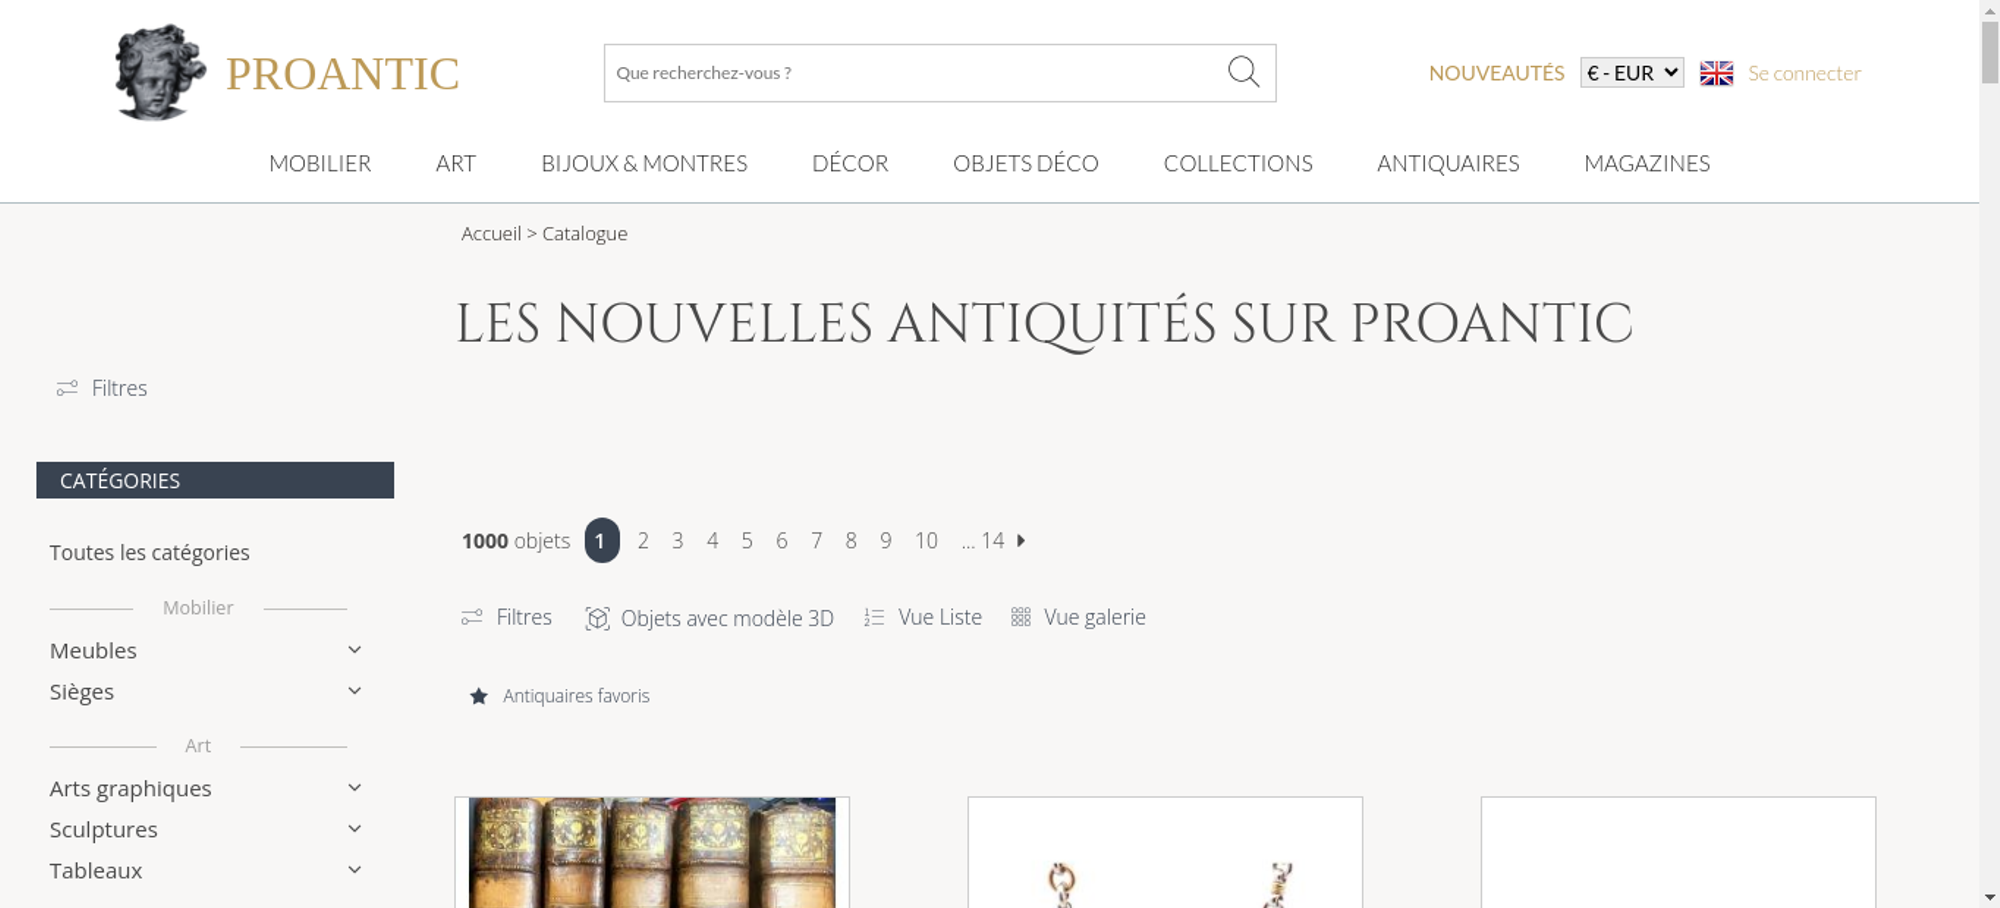Viewport: 2000px width, 908px height.
Task: Open the antique books thumbnail
Action: click(652, 852)
